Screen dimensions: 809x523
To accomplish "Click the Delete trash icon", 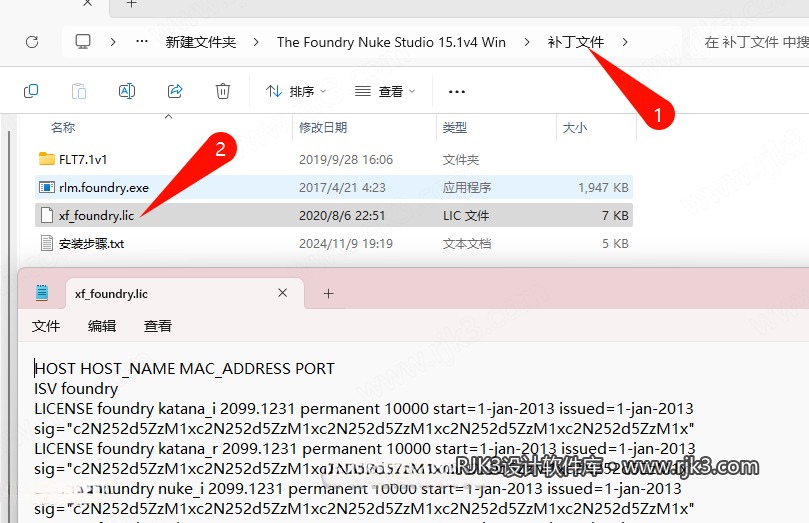I will (x=223, y=91).
